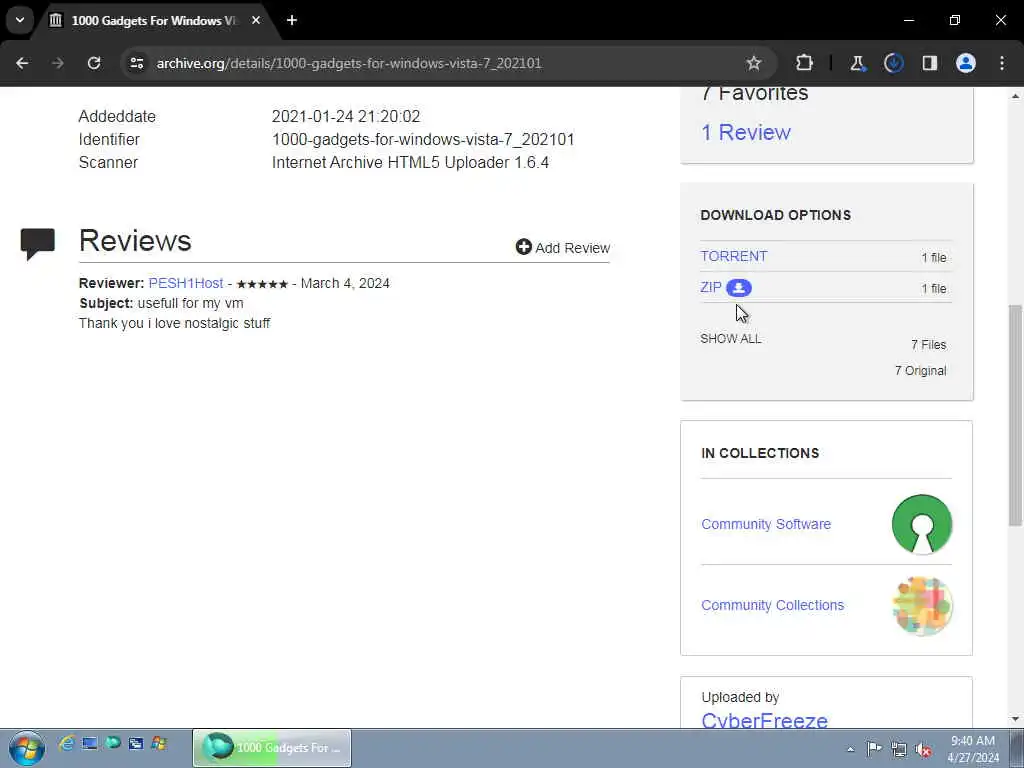Click the Identifier value text
Viewport: 1024px width, 768px height.
coord(423,140)
